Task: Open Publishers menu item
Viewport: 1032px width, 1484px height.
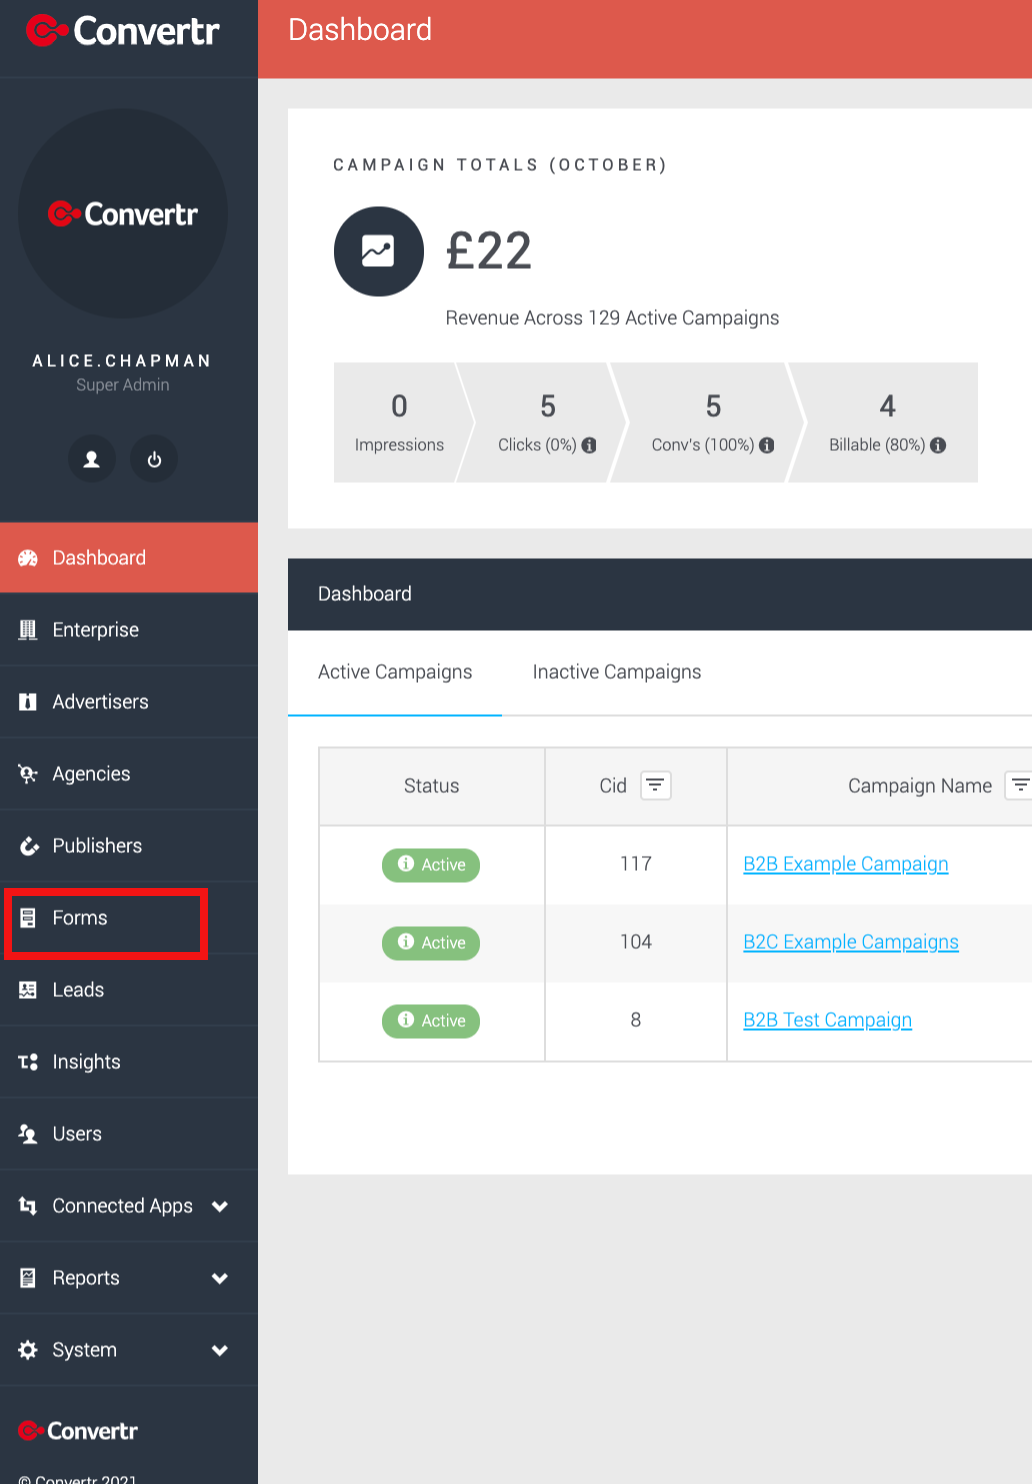Action: (129, 846)
